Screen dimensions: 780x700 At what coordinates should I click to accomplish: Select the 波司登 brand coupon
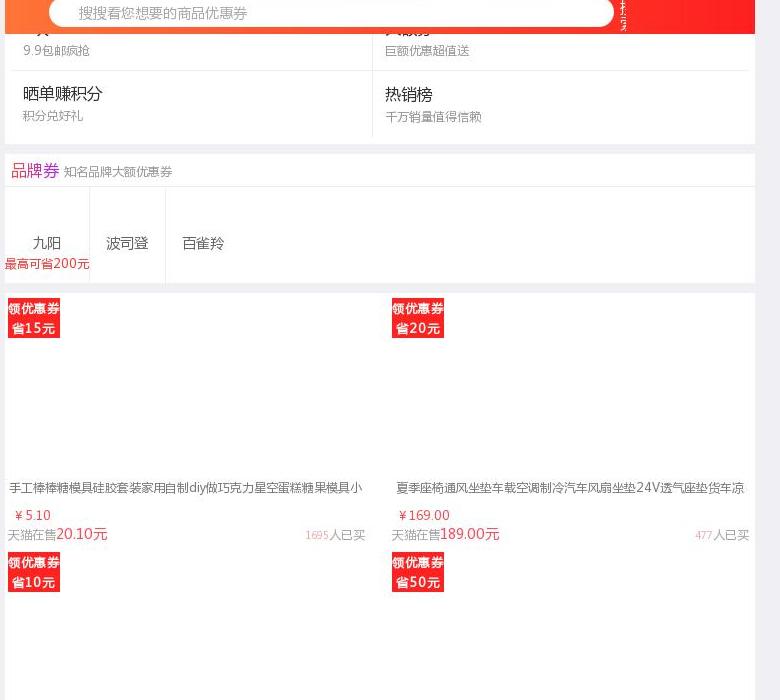(x=127, y=243)
